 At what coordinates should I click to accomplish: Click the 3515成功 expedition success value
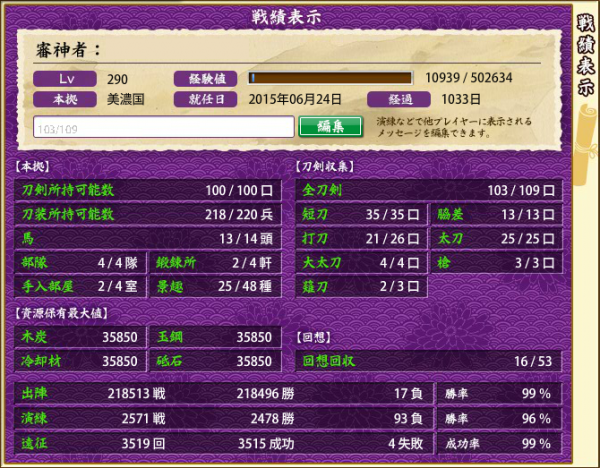[266, 444]
